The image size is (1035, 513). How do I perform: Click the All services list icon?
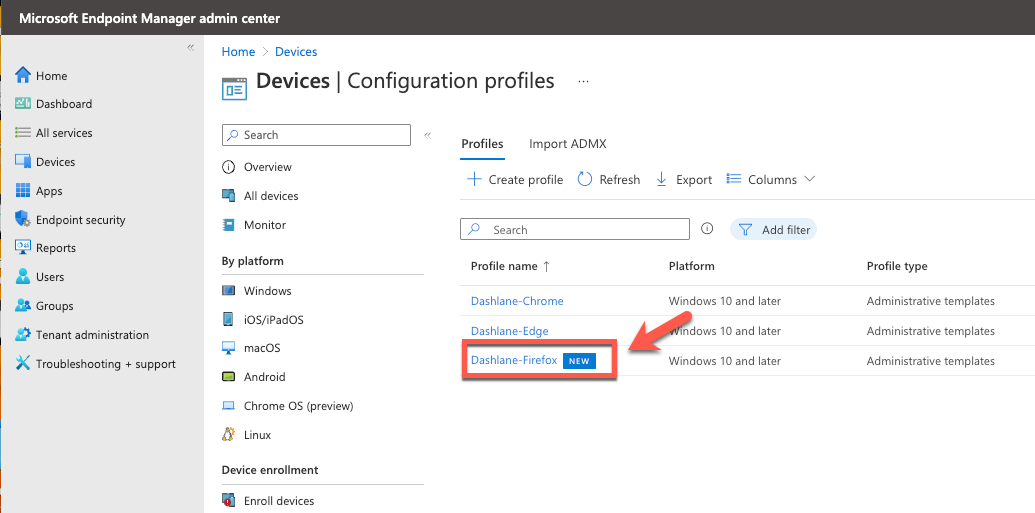tap(23, 132)
